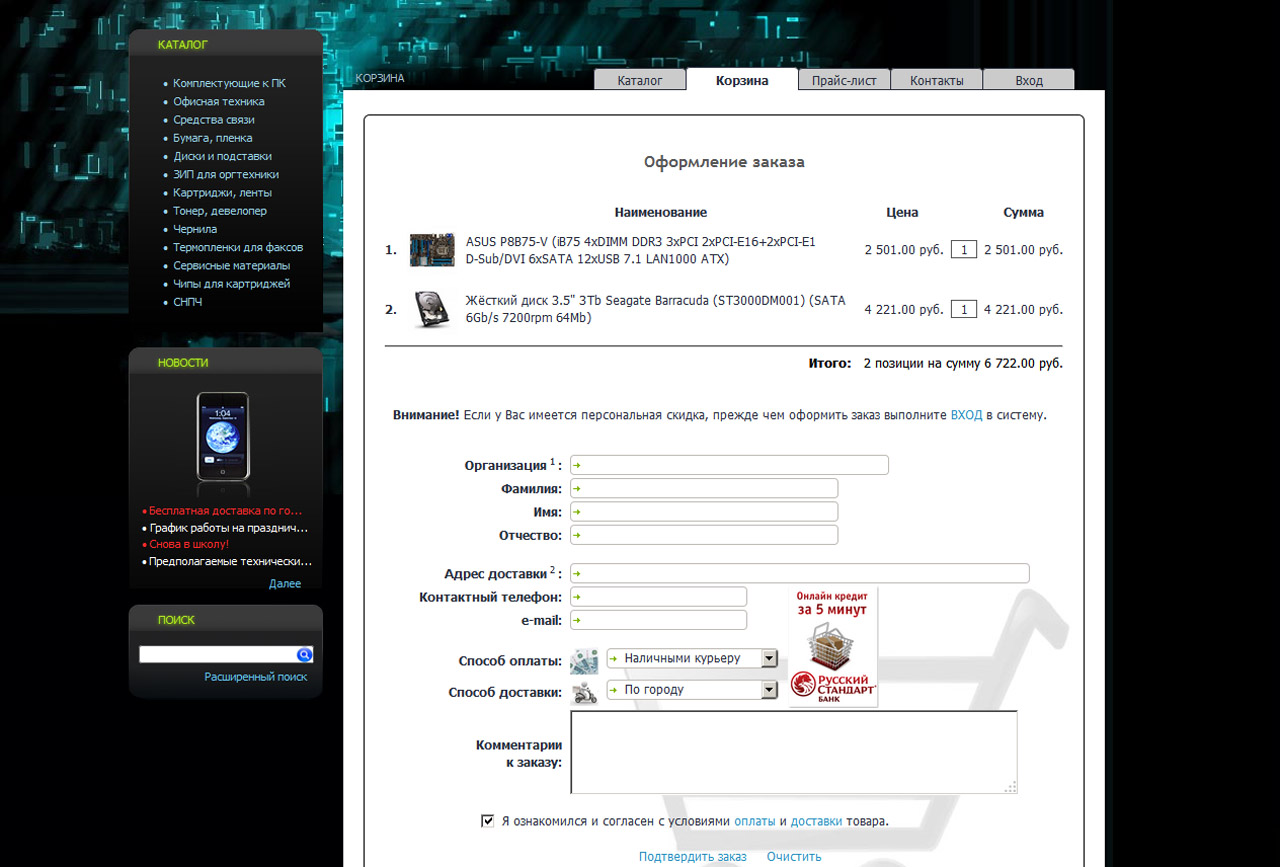1280x867 pixels.
Task: Click the site search input box
Action: [x=217, y=655]
